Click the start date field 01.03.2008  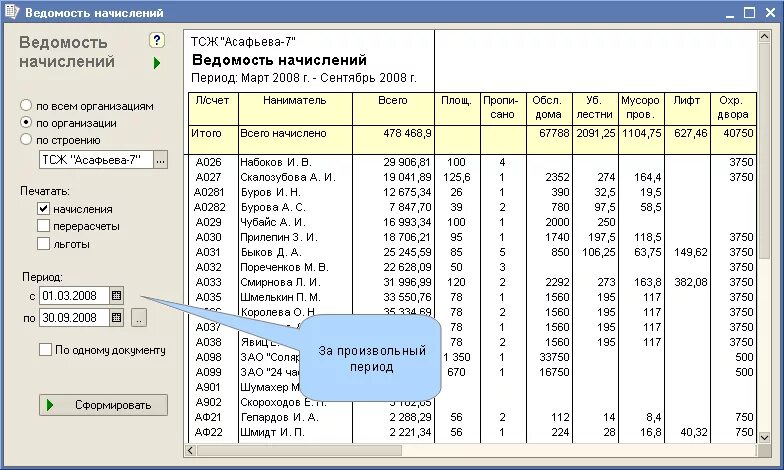pyautogui.click(x=74, y=296)
